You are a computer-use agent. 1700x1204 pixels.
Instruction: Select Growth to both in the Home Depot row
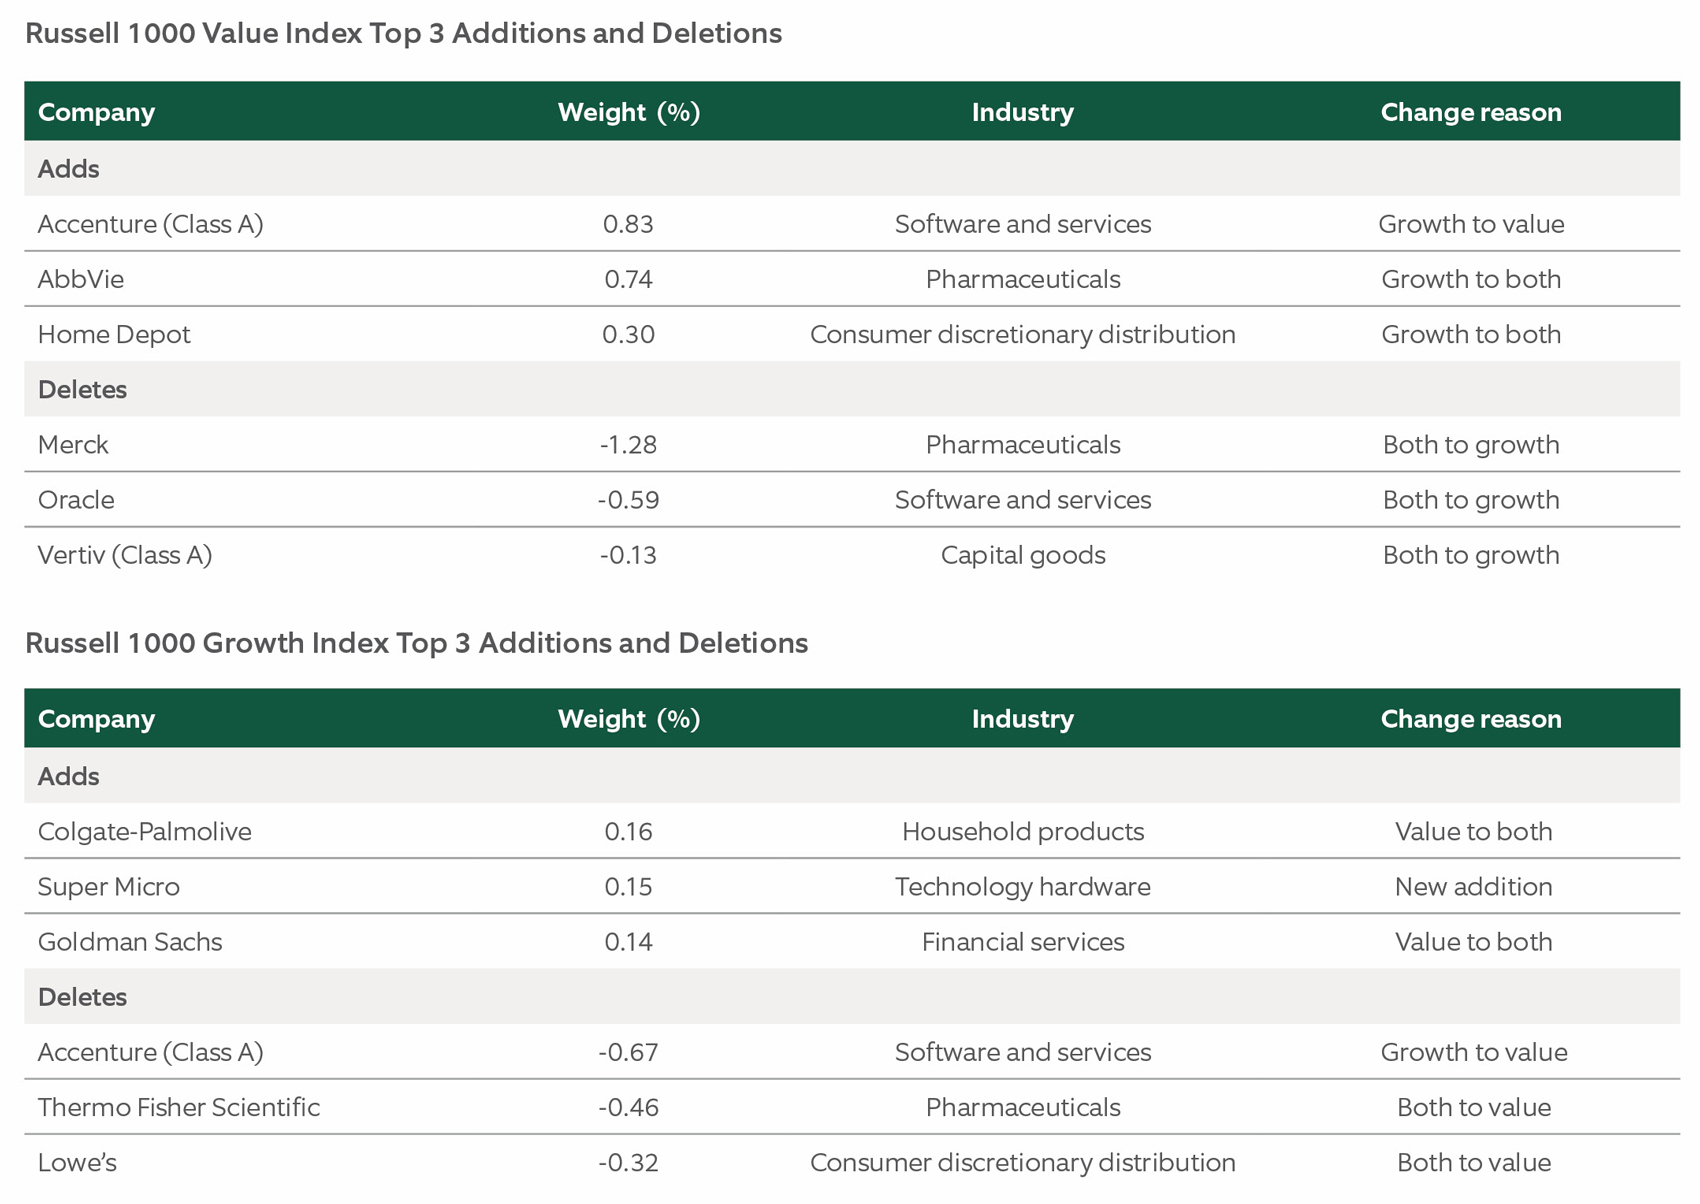[x=1471, y=334]
